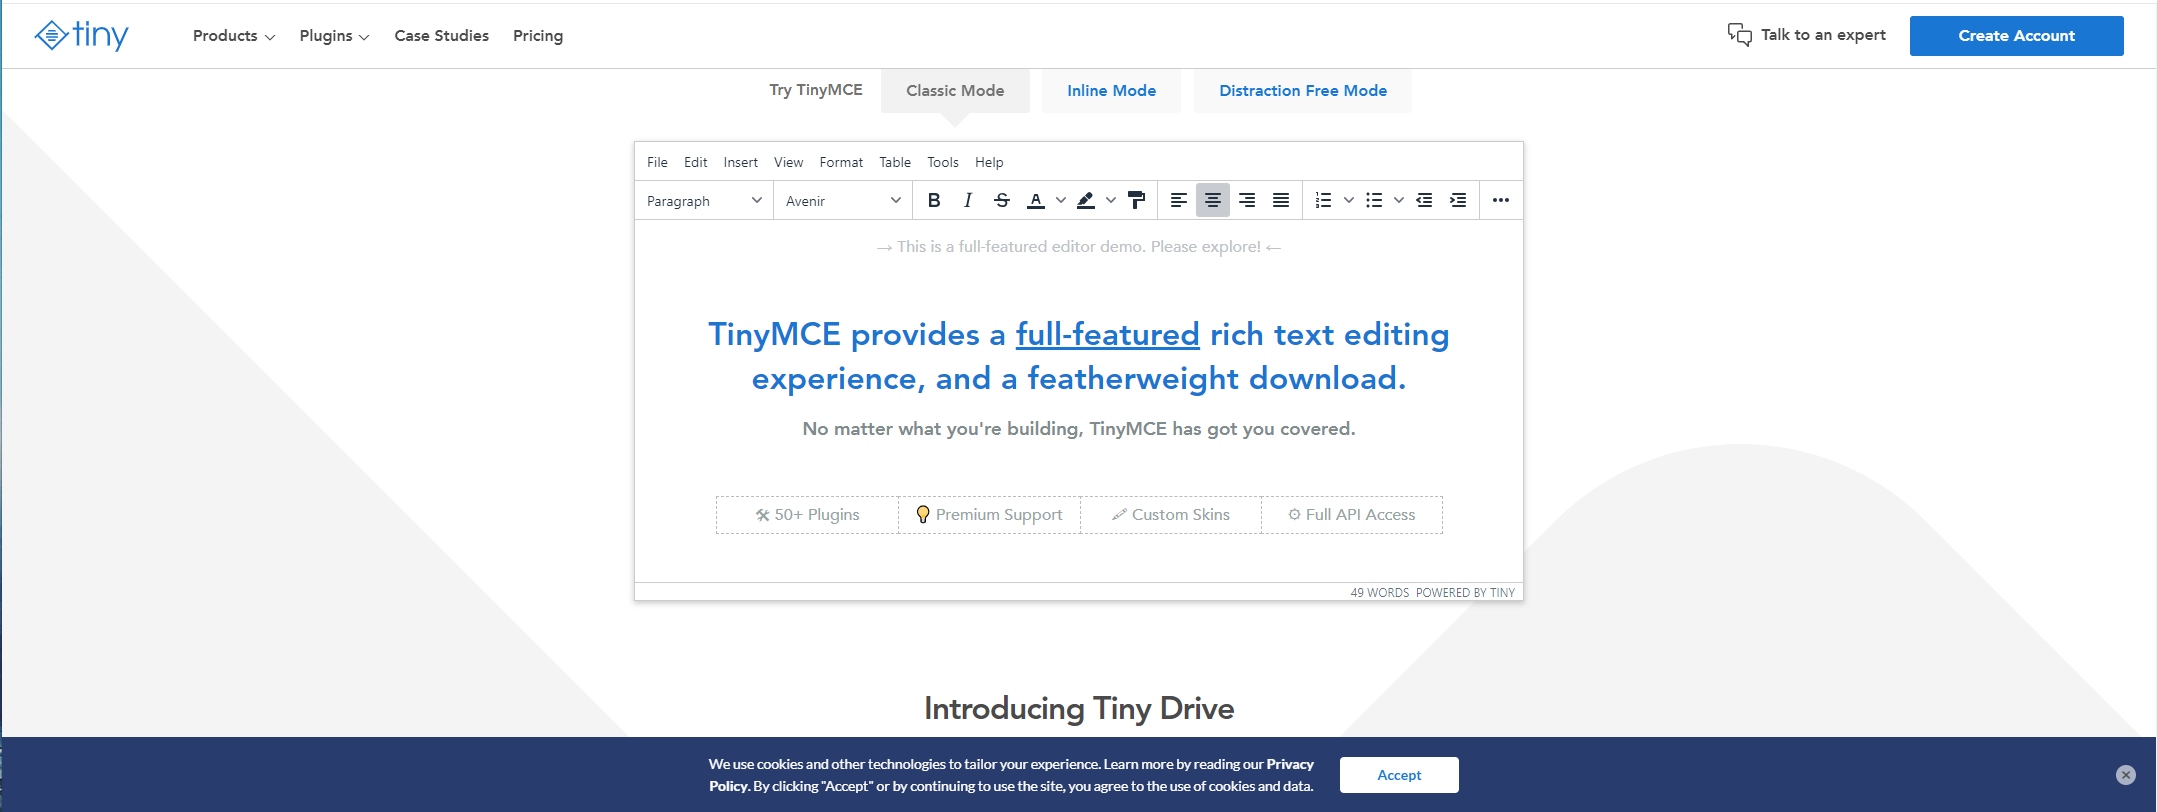Insert a numbered list
Viewport: 2157px width, 812px height.
[x=1324, y=200]
